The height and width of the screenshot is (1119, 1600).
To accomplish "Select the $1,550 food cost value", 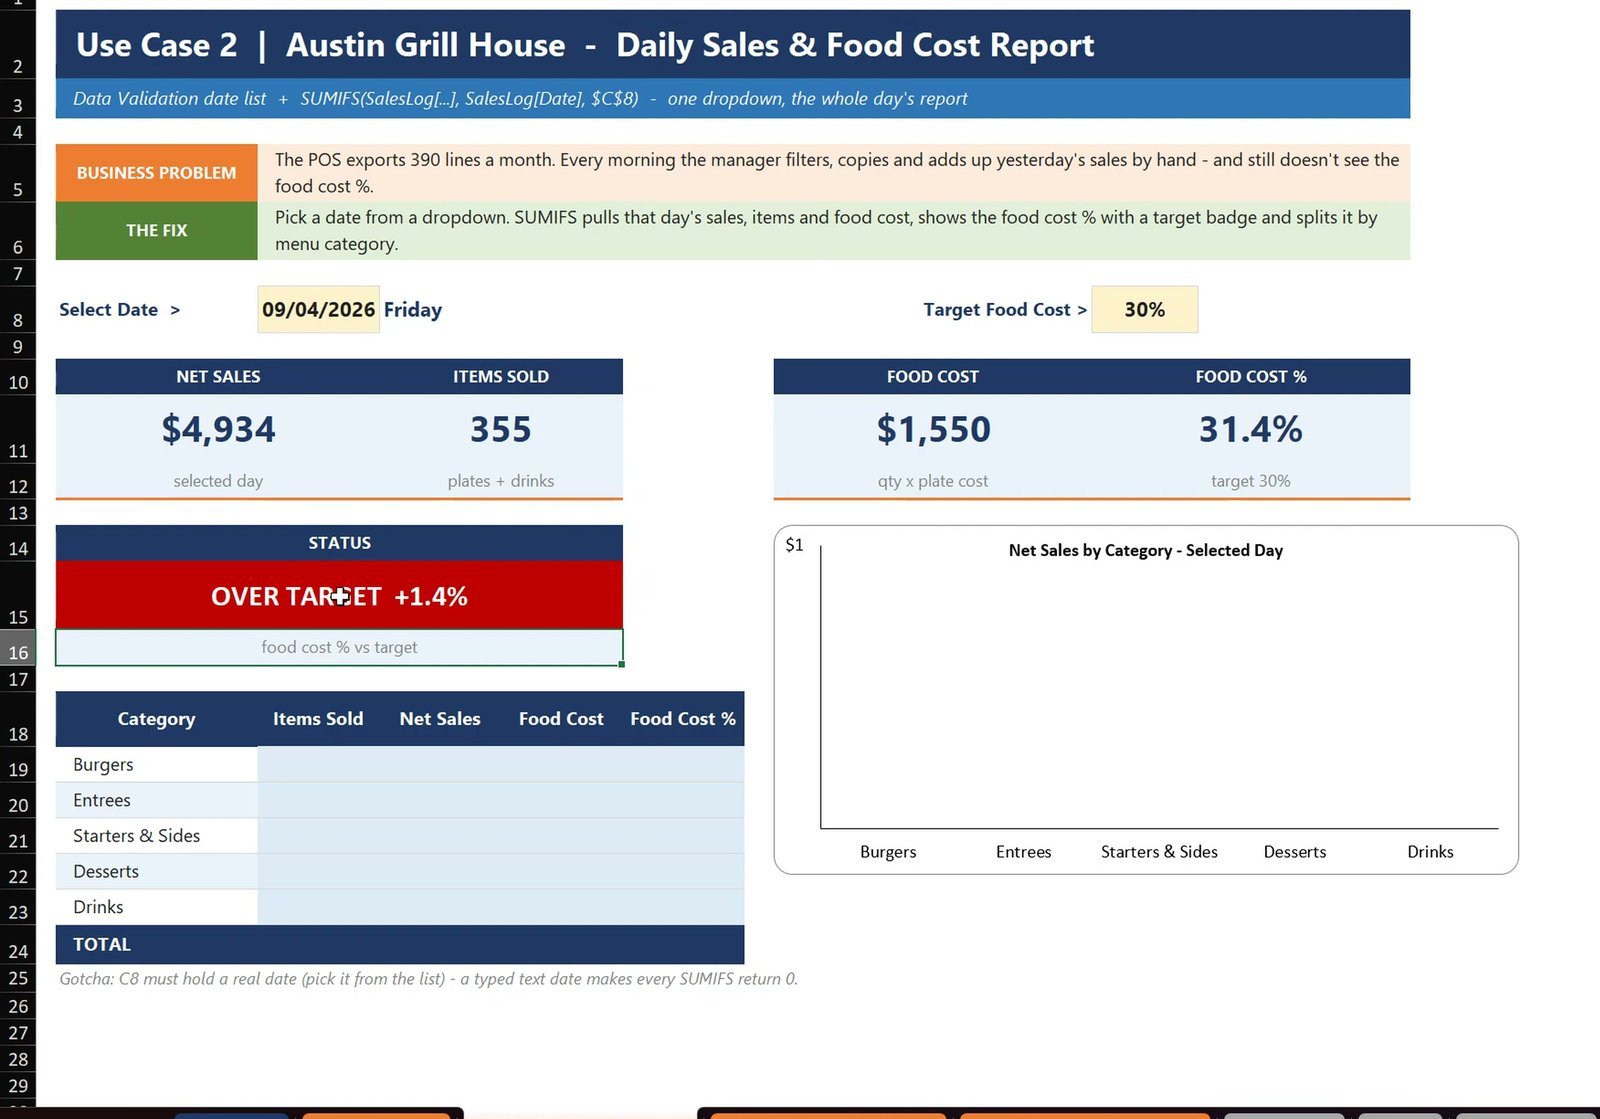I will tap(933, 429).
